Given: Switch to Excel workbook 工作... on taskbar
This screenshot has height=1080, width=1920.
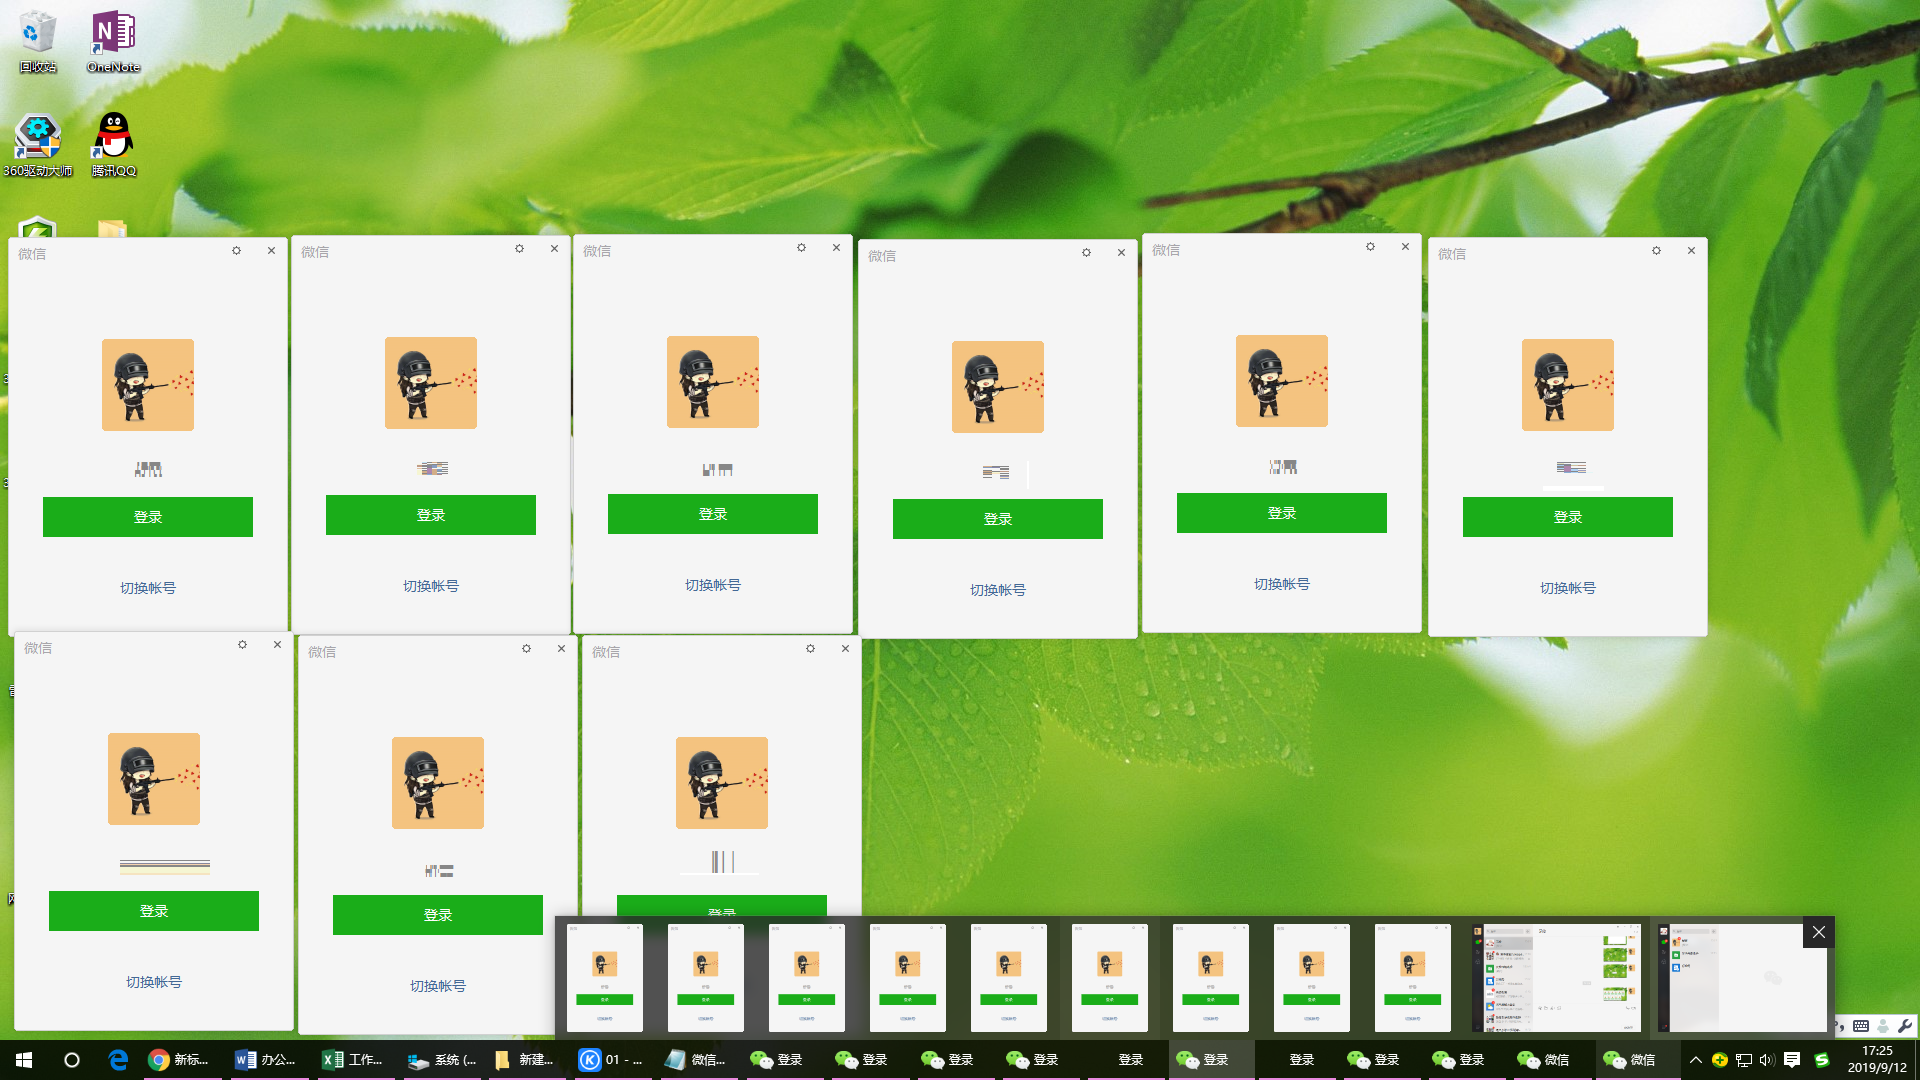Looking at the screenshot, I should tap(352, 1060).
